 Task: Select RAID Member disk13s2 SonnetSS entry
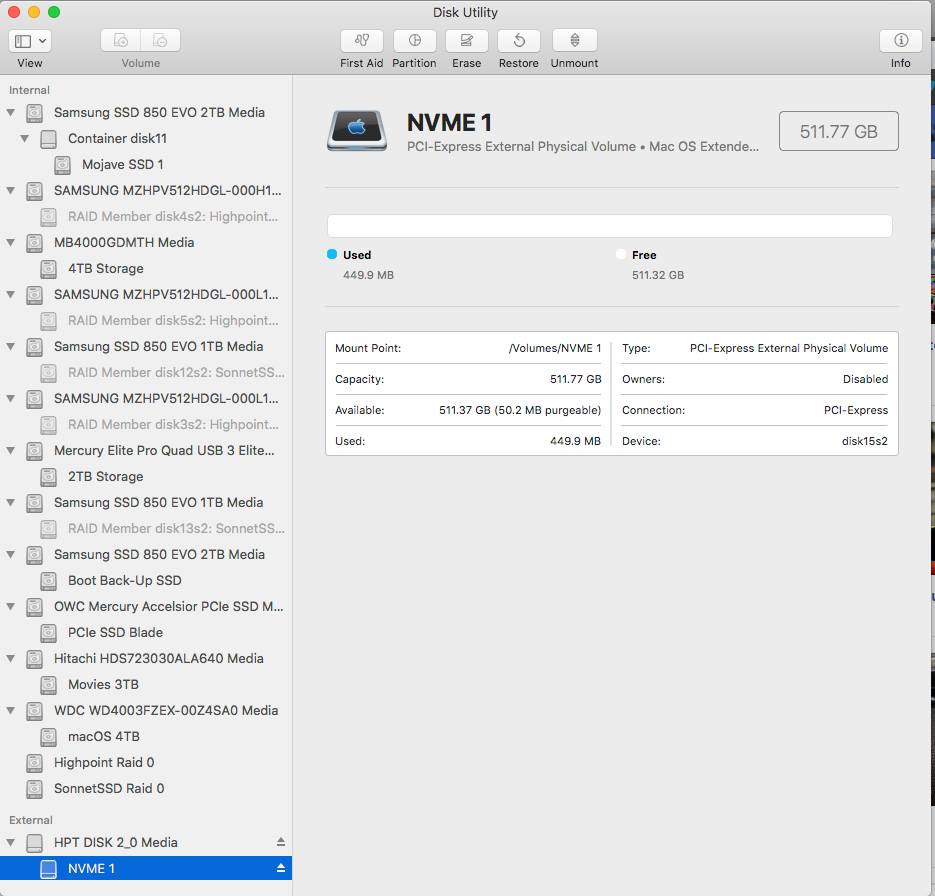[x=146, y=528]
